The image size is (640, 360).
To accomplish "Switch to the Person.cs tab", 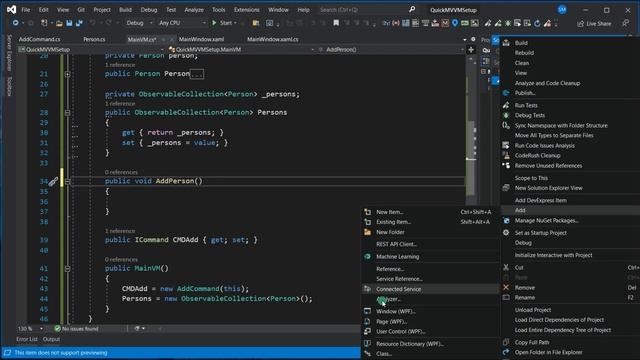I will [94, 40].
